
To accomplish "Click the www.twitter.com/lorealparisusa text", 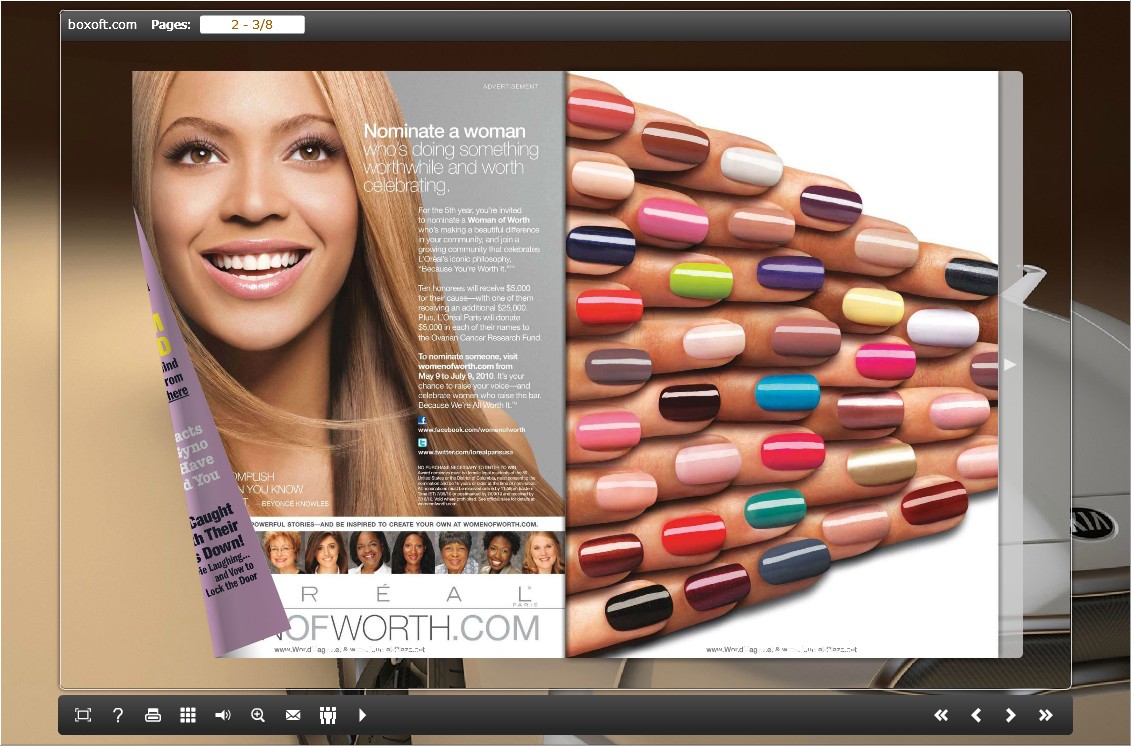I will pyautogui.click(x=465, y=452).
